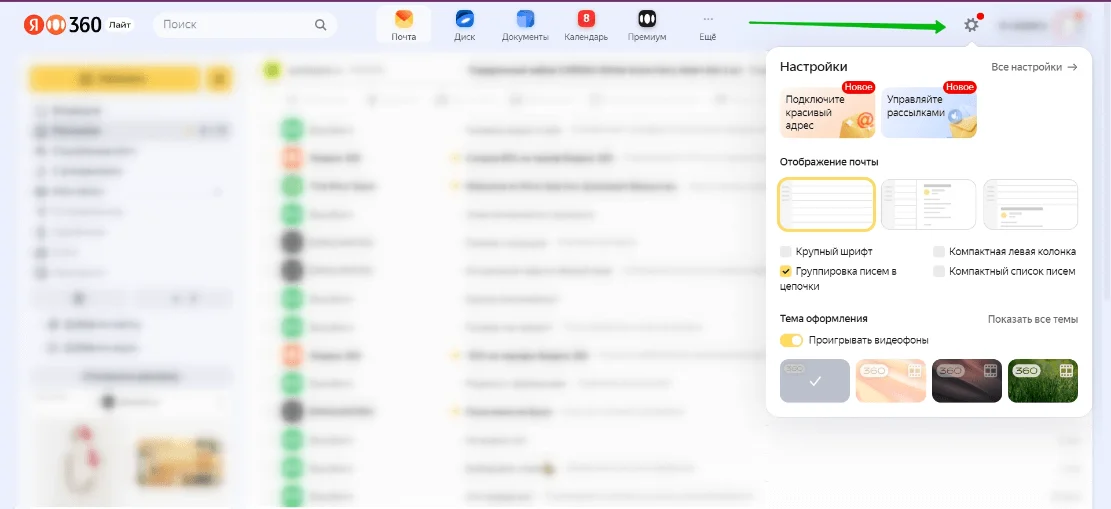This screenshot has height=509, width=1111.
Task: Select three-pane horizontal mail layout
Action: tap(1031, 204)
